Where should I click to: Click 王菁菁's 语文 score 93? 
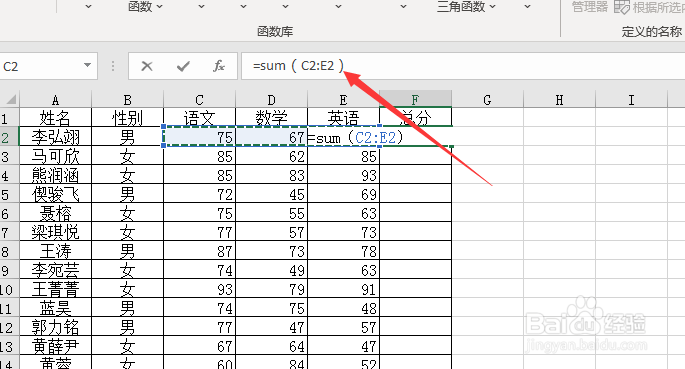(x=199, y=289)
